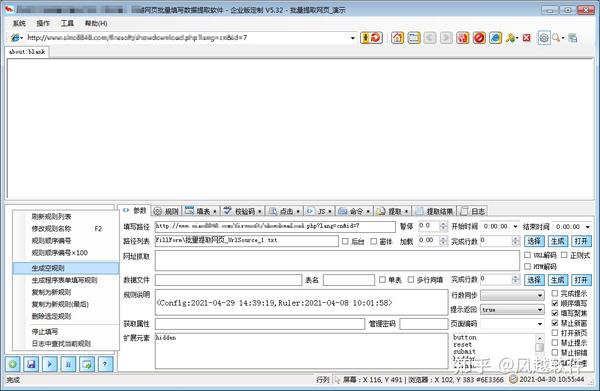
Task: Open the 提示返回 true dropdown
Action: (540, 310)
